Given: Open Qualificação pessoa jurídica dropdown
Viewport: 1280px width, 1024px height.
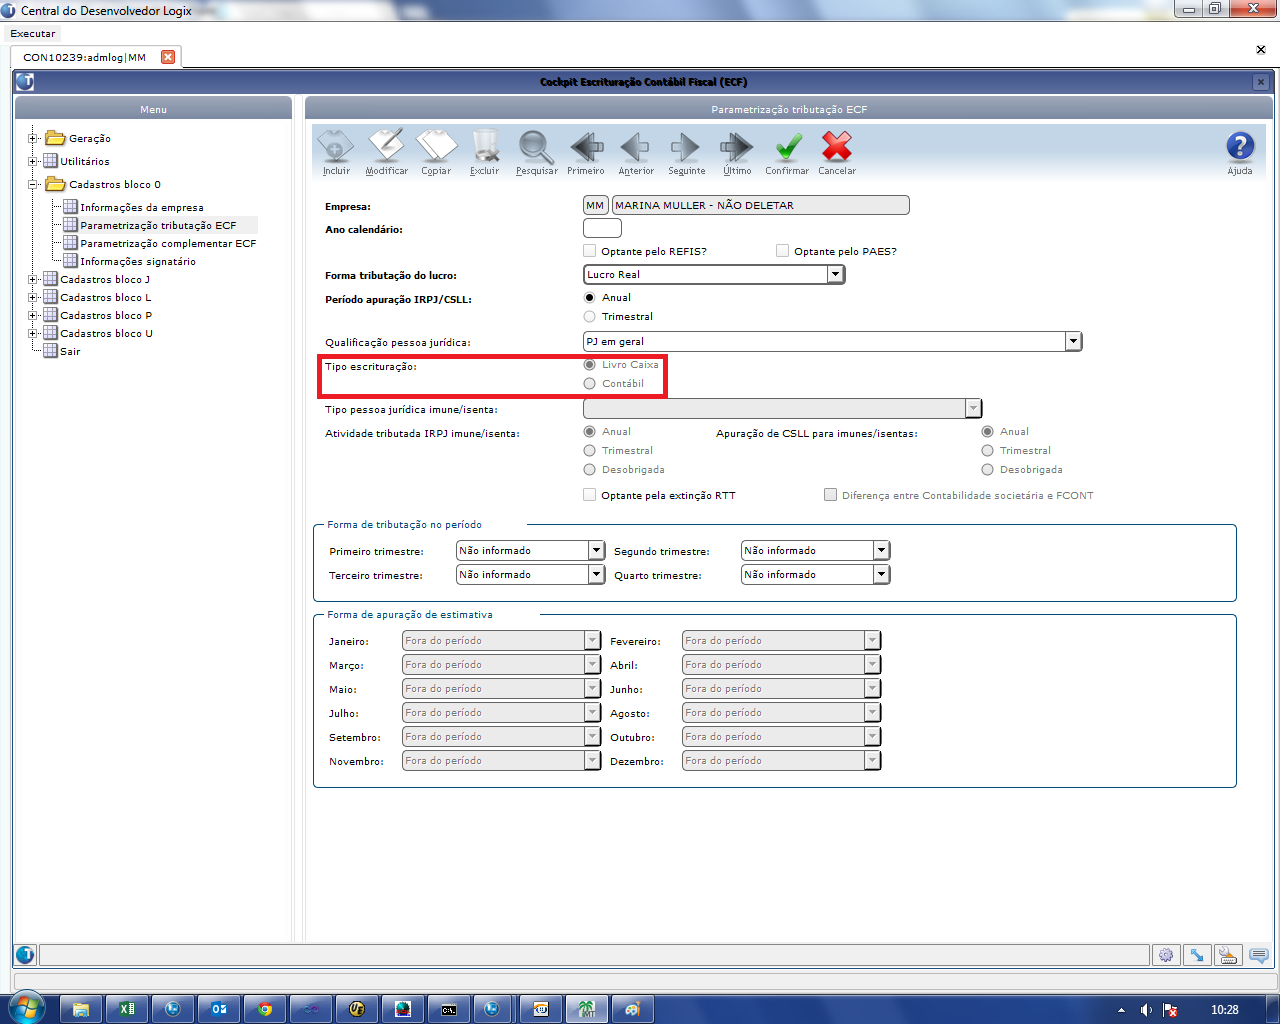Looking at the screenshot, I should 1073,341.
